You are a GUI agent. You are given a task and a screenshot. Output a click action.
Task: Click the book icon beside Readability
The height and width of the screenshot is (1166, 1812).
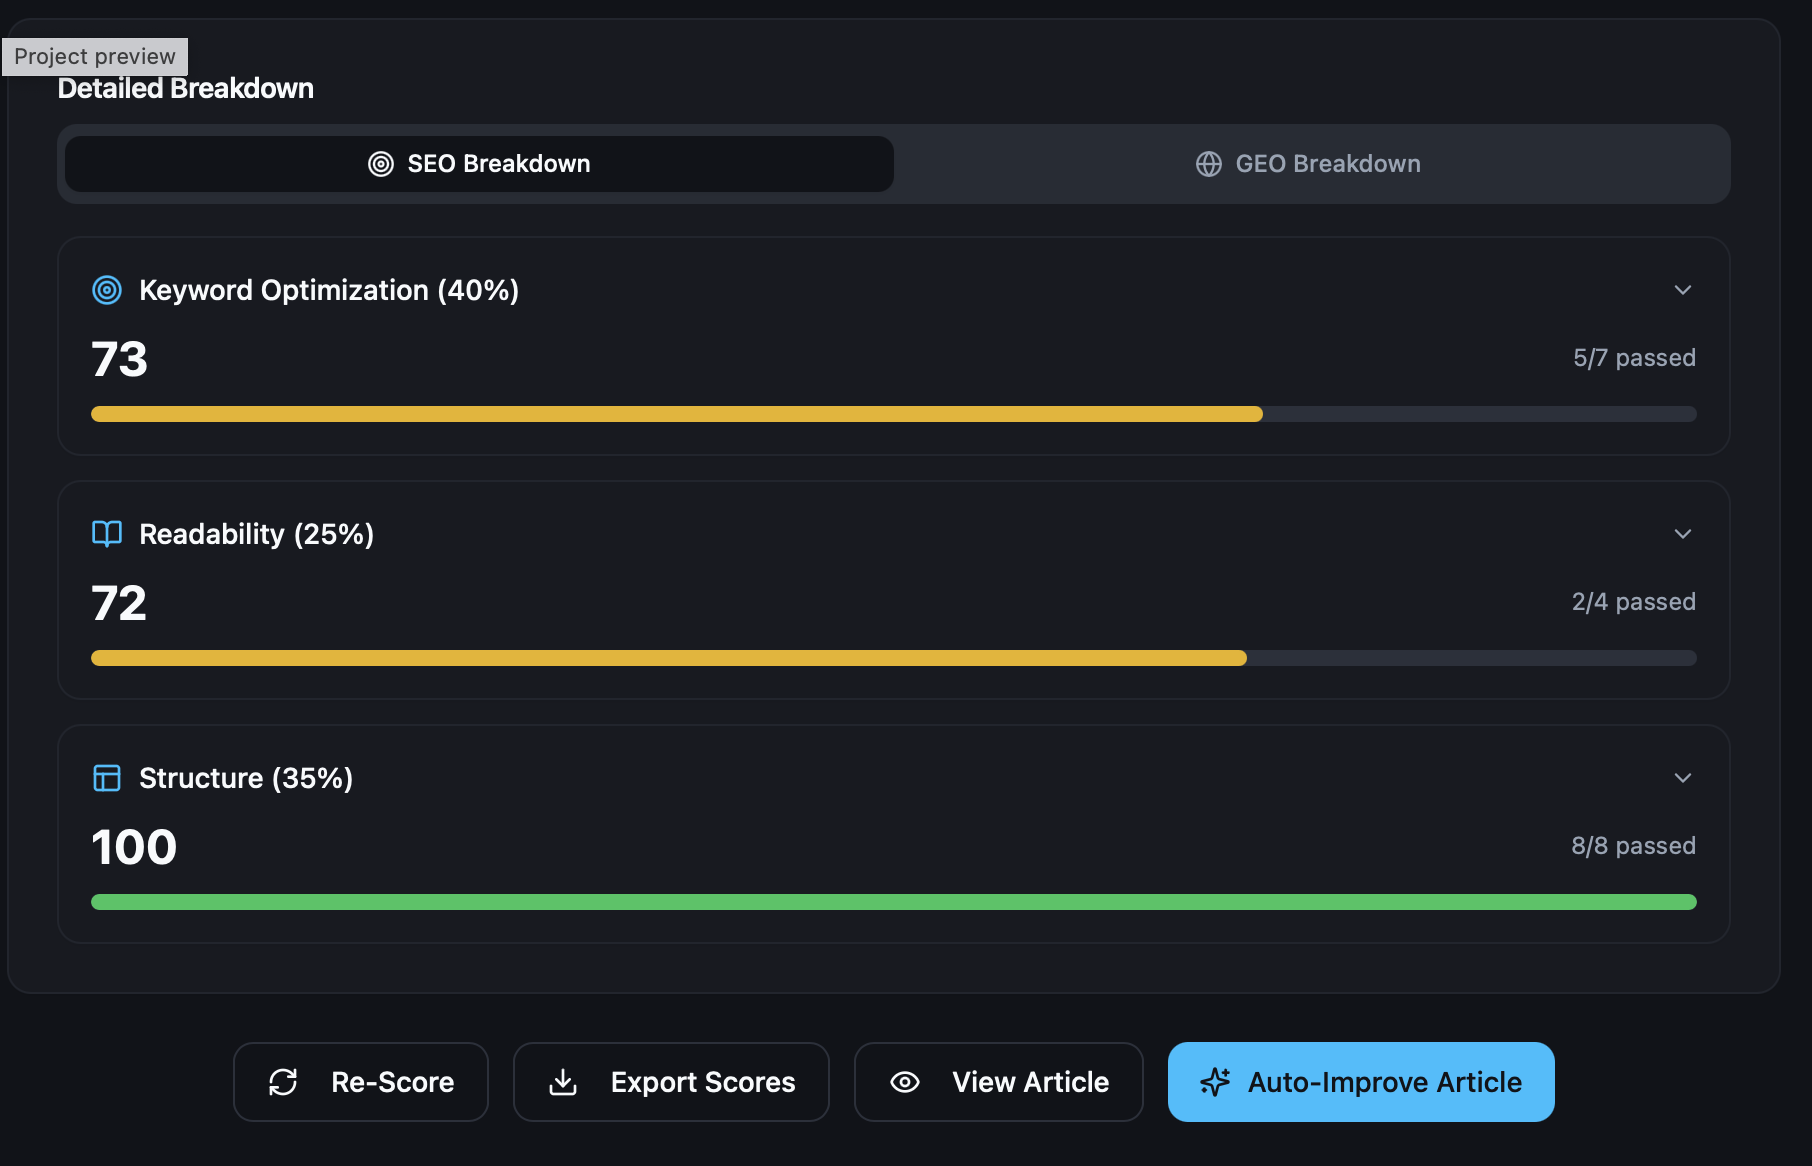(107, 534)
